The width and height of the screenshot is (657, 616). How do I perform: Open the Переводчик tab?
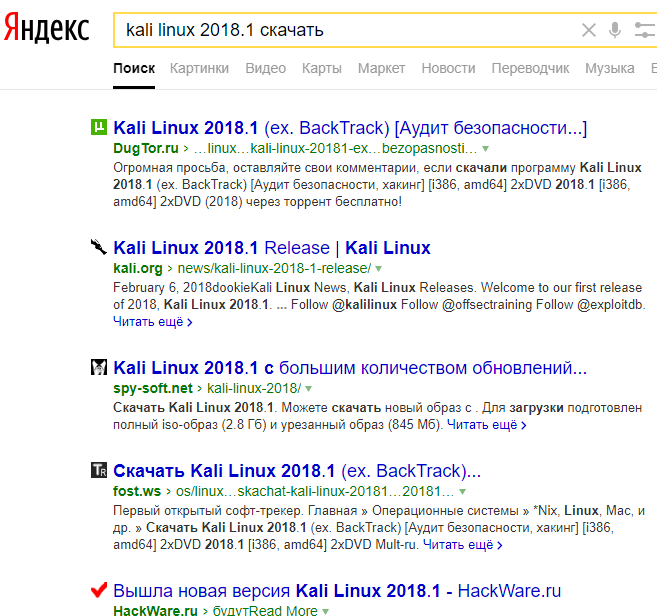pyautogui.click(x=530, y=68)
